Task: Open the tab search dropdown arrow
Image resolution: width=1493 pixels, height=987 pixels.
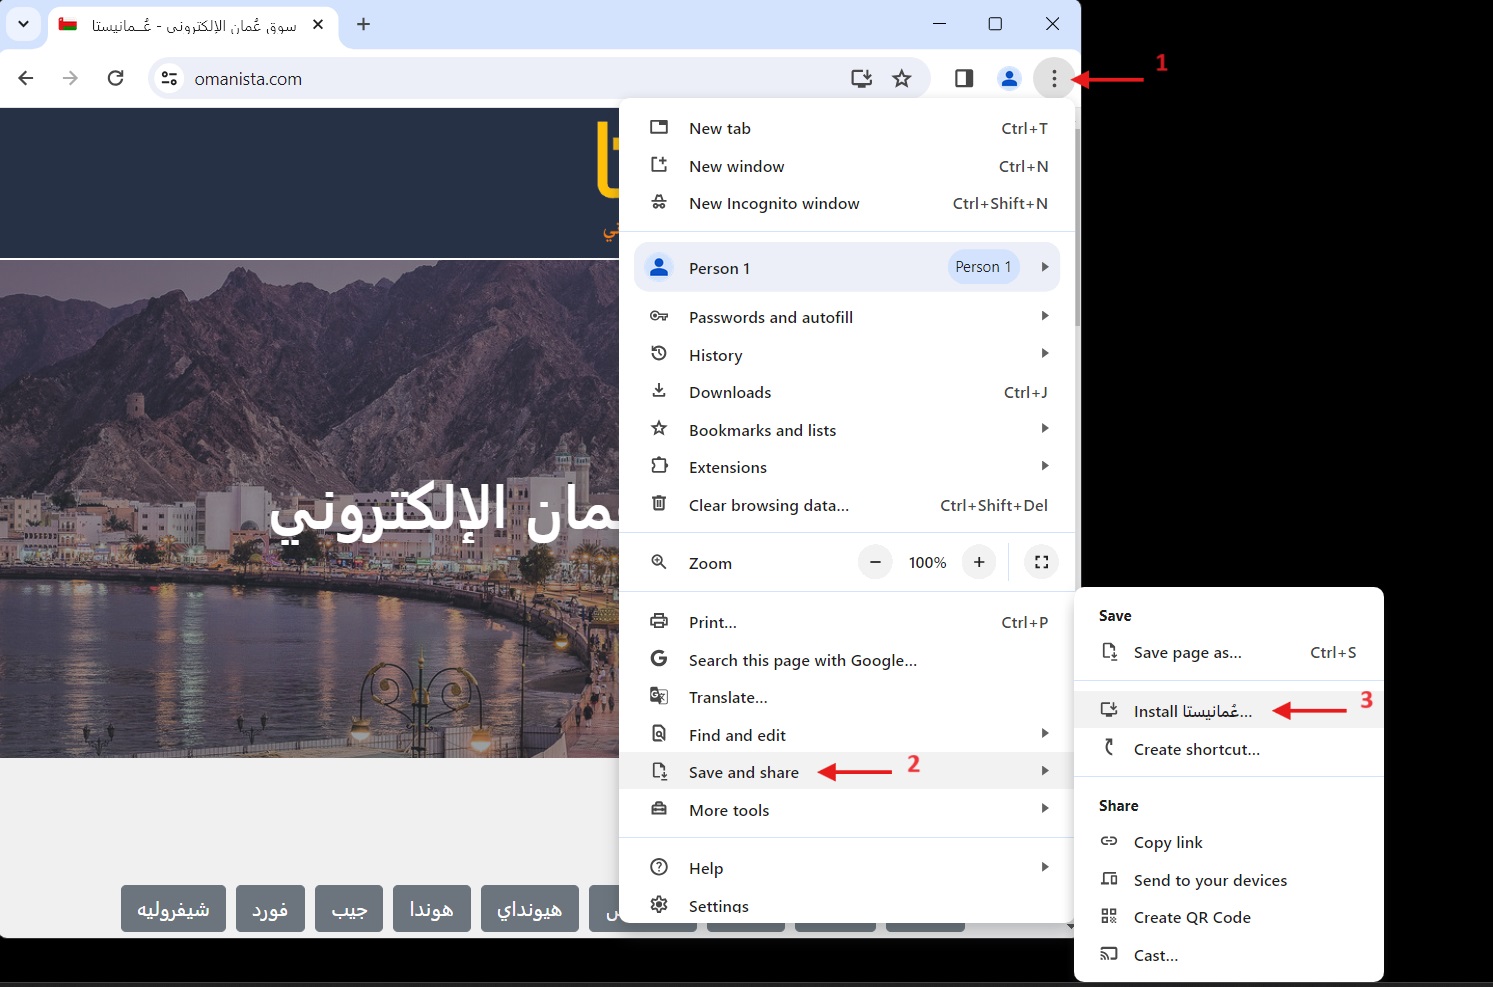Action: tap(23, 24)
